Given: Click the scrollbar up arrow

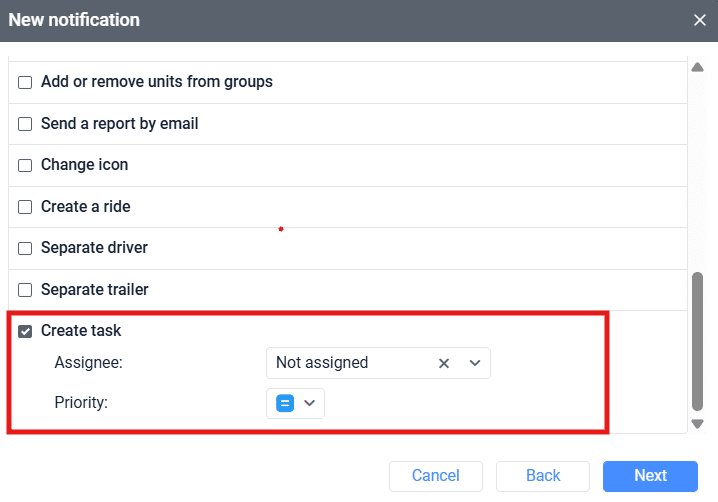Looking at the screenshot, I should (x=698, y=67).
